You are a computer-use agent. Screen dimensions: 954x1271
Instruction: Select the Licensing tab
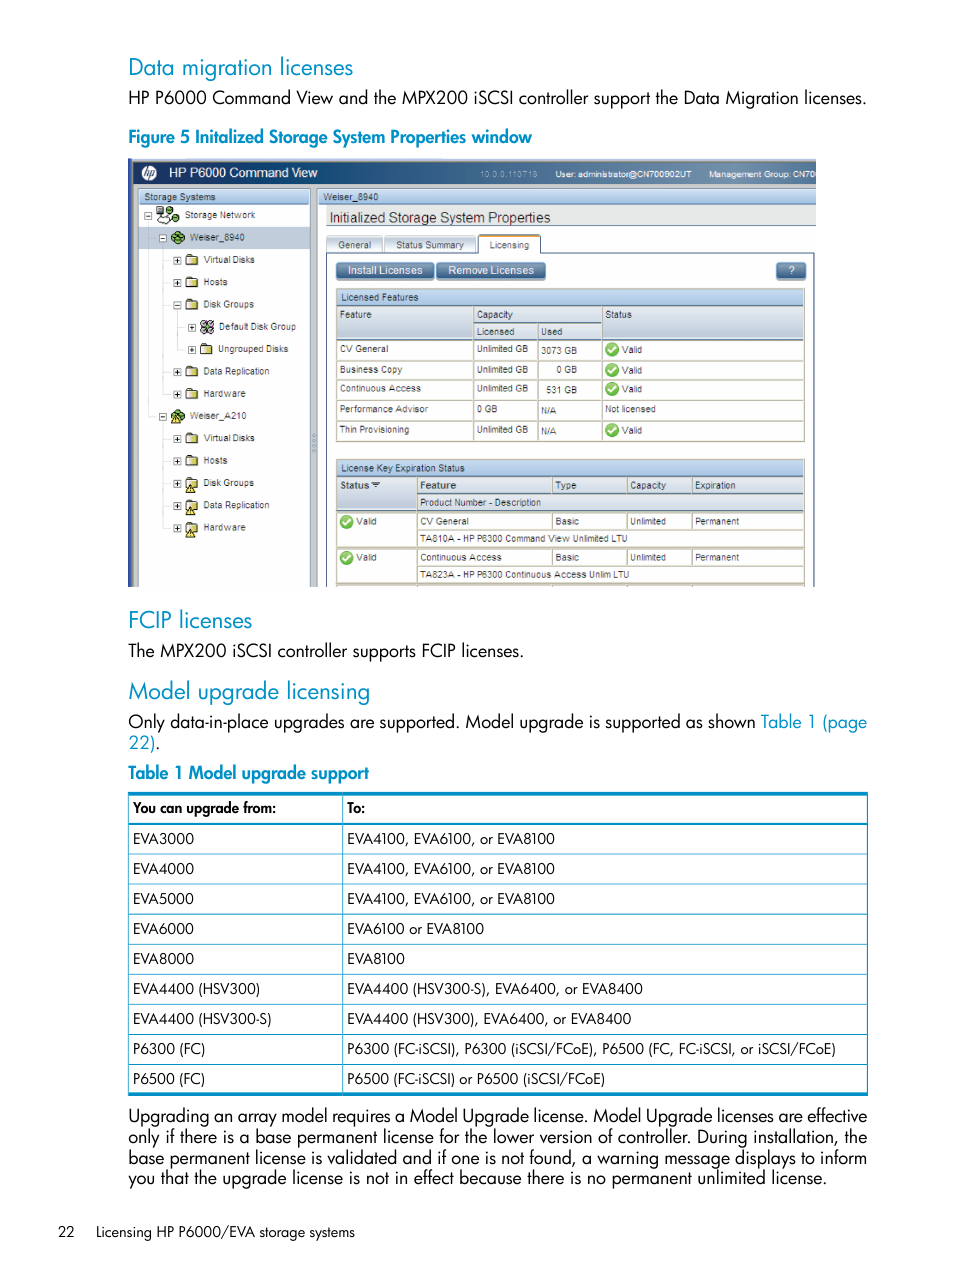coord(509,244)
